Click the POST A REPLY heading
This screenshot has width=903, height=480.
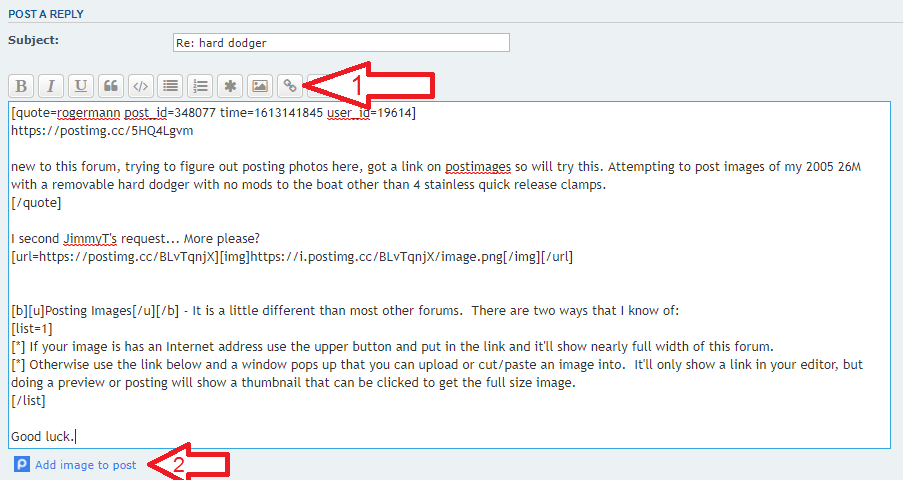(x=46, y=14)
